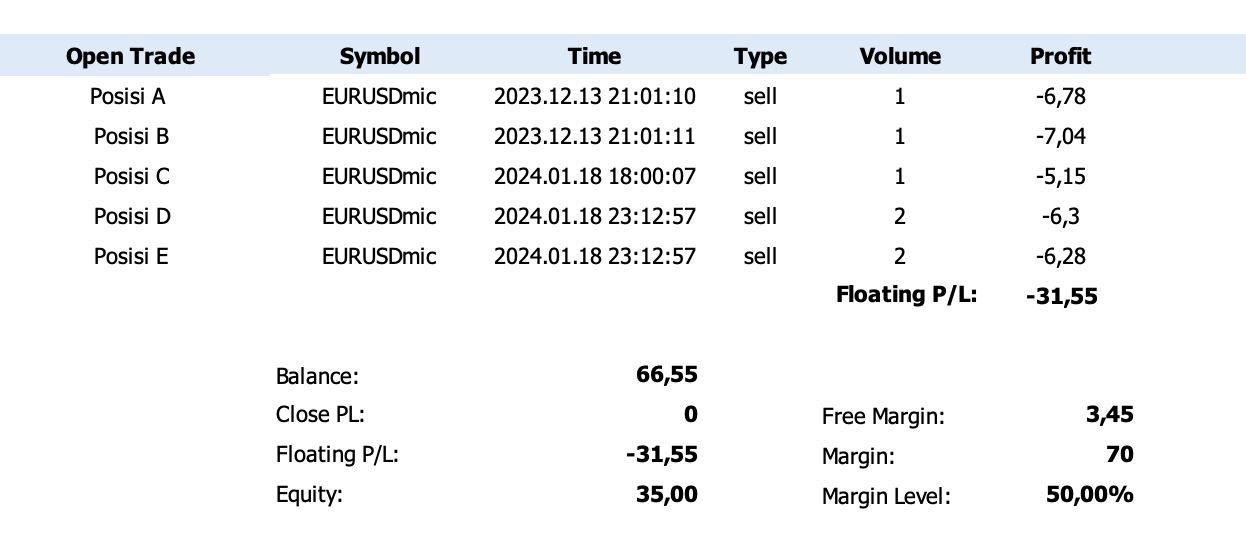The height and width of the screenshot is (548, 1246).
Task: Click the Close PL value 0
Action: [691, 414]
